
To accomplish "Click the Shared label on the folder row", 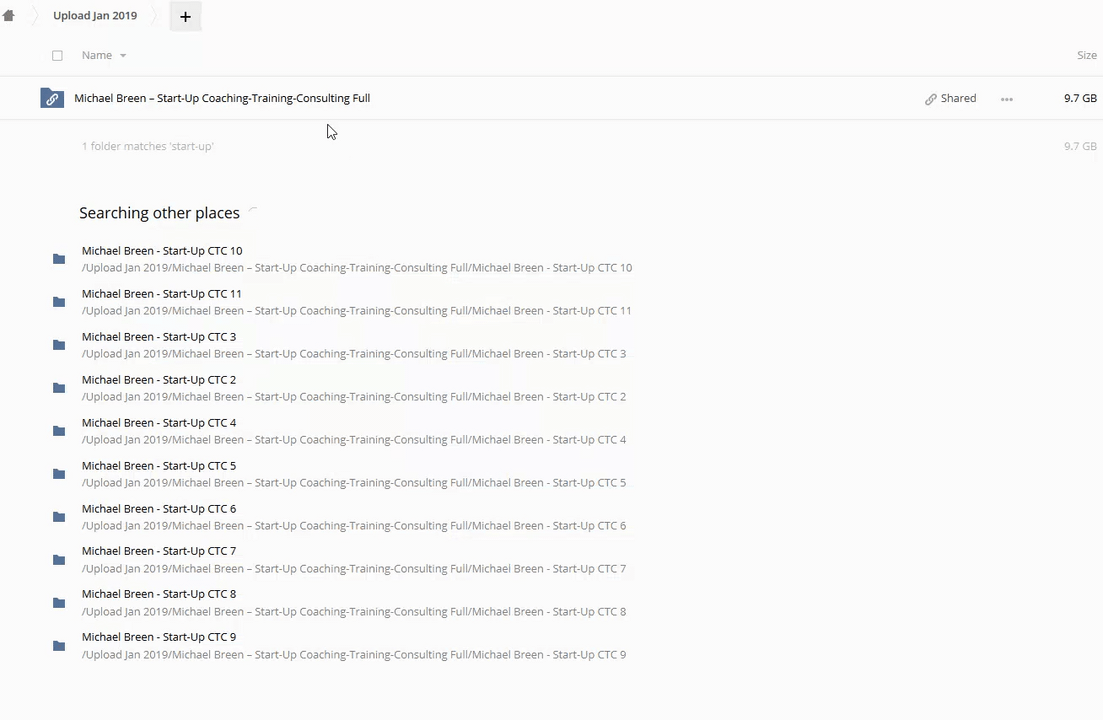I will coord(958,98).
